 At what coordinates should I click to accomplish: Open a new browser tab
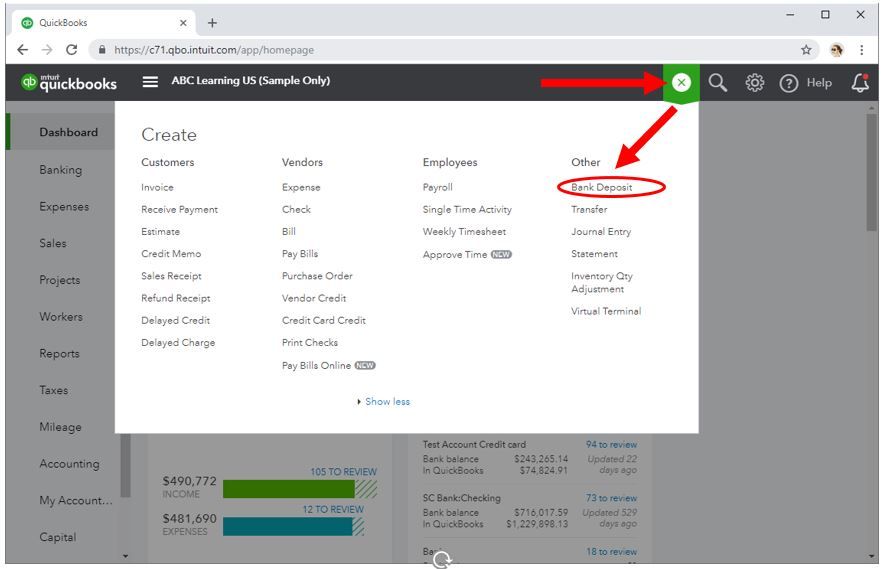click(x=212, y=23)
